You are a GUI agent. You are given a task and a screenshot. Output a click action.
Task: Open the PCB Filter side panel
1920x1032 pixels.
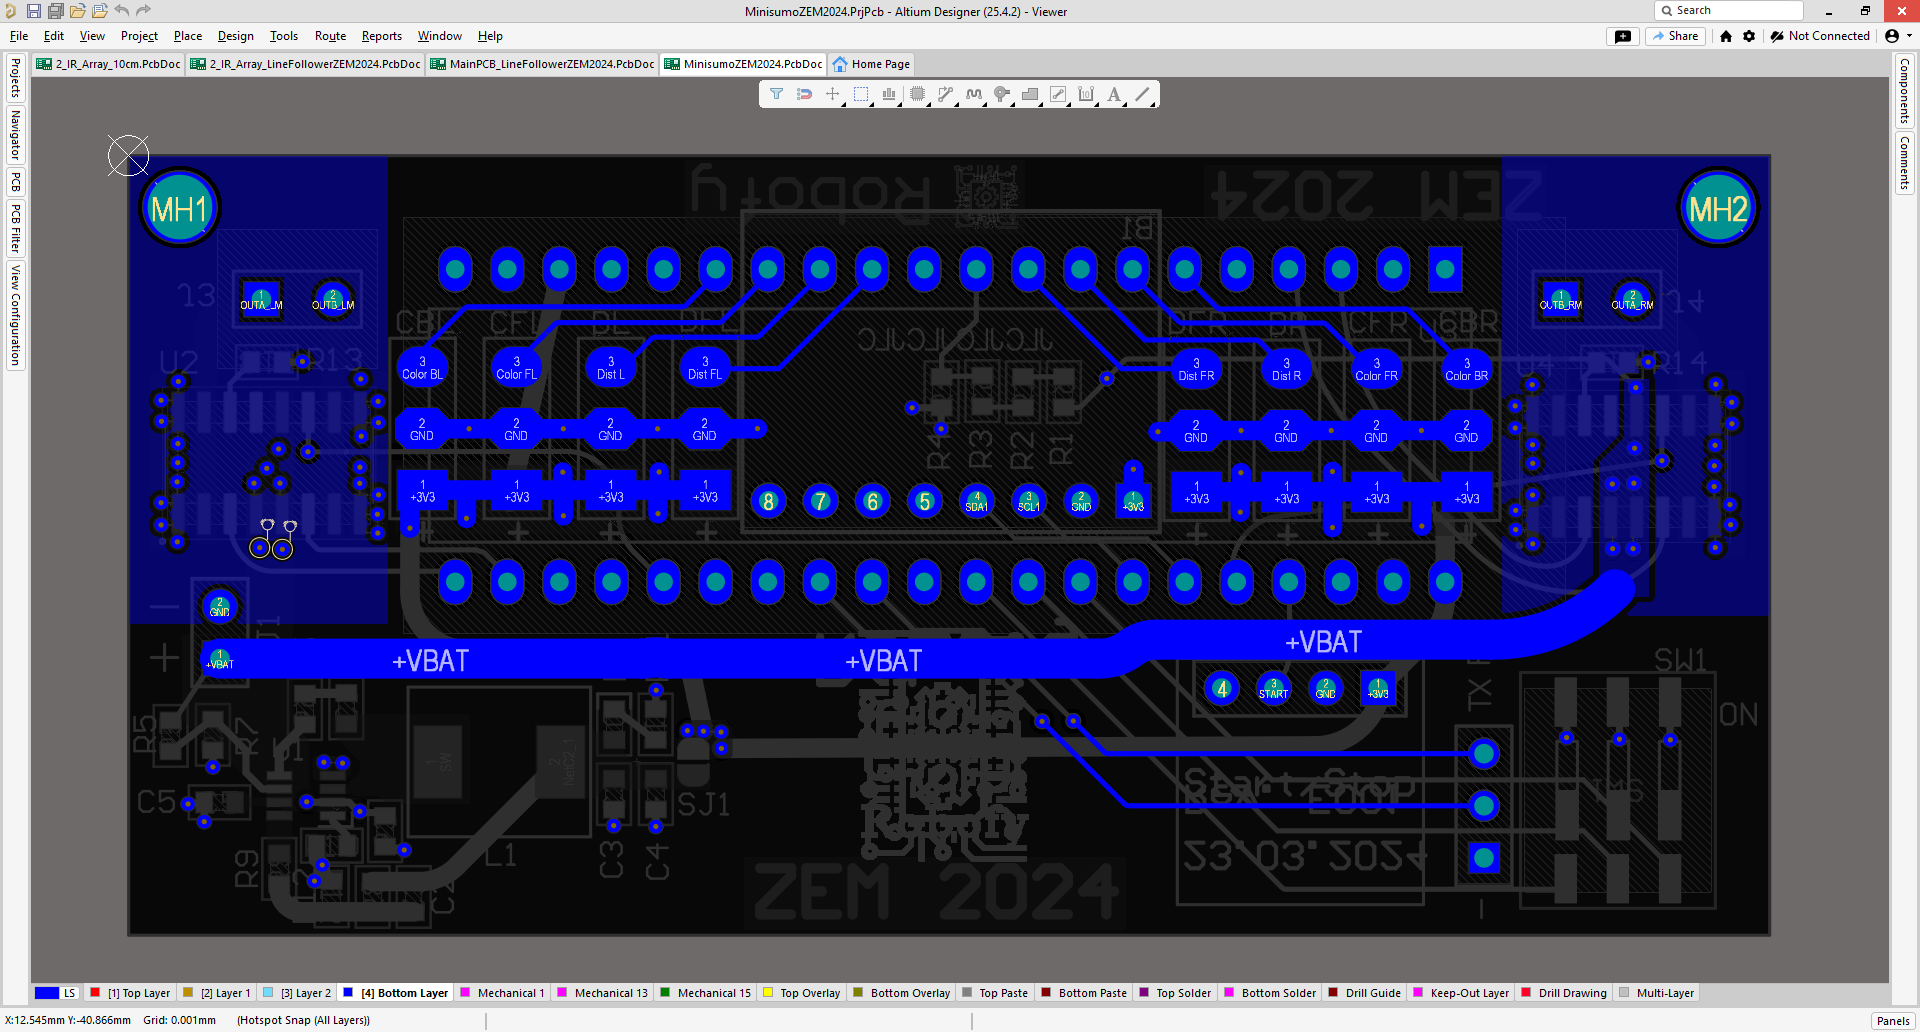[x=15, y=228]
